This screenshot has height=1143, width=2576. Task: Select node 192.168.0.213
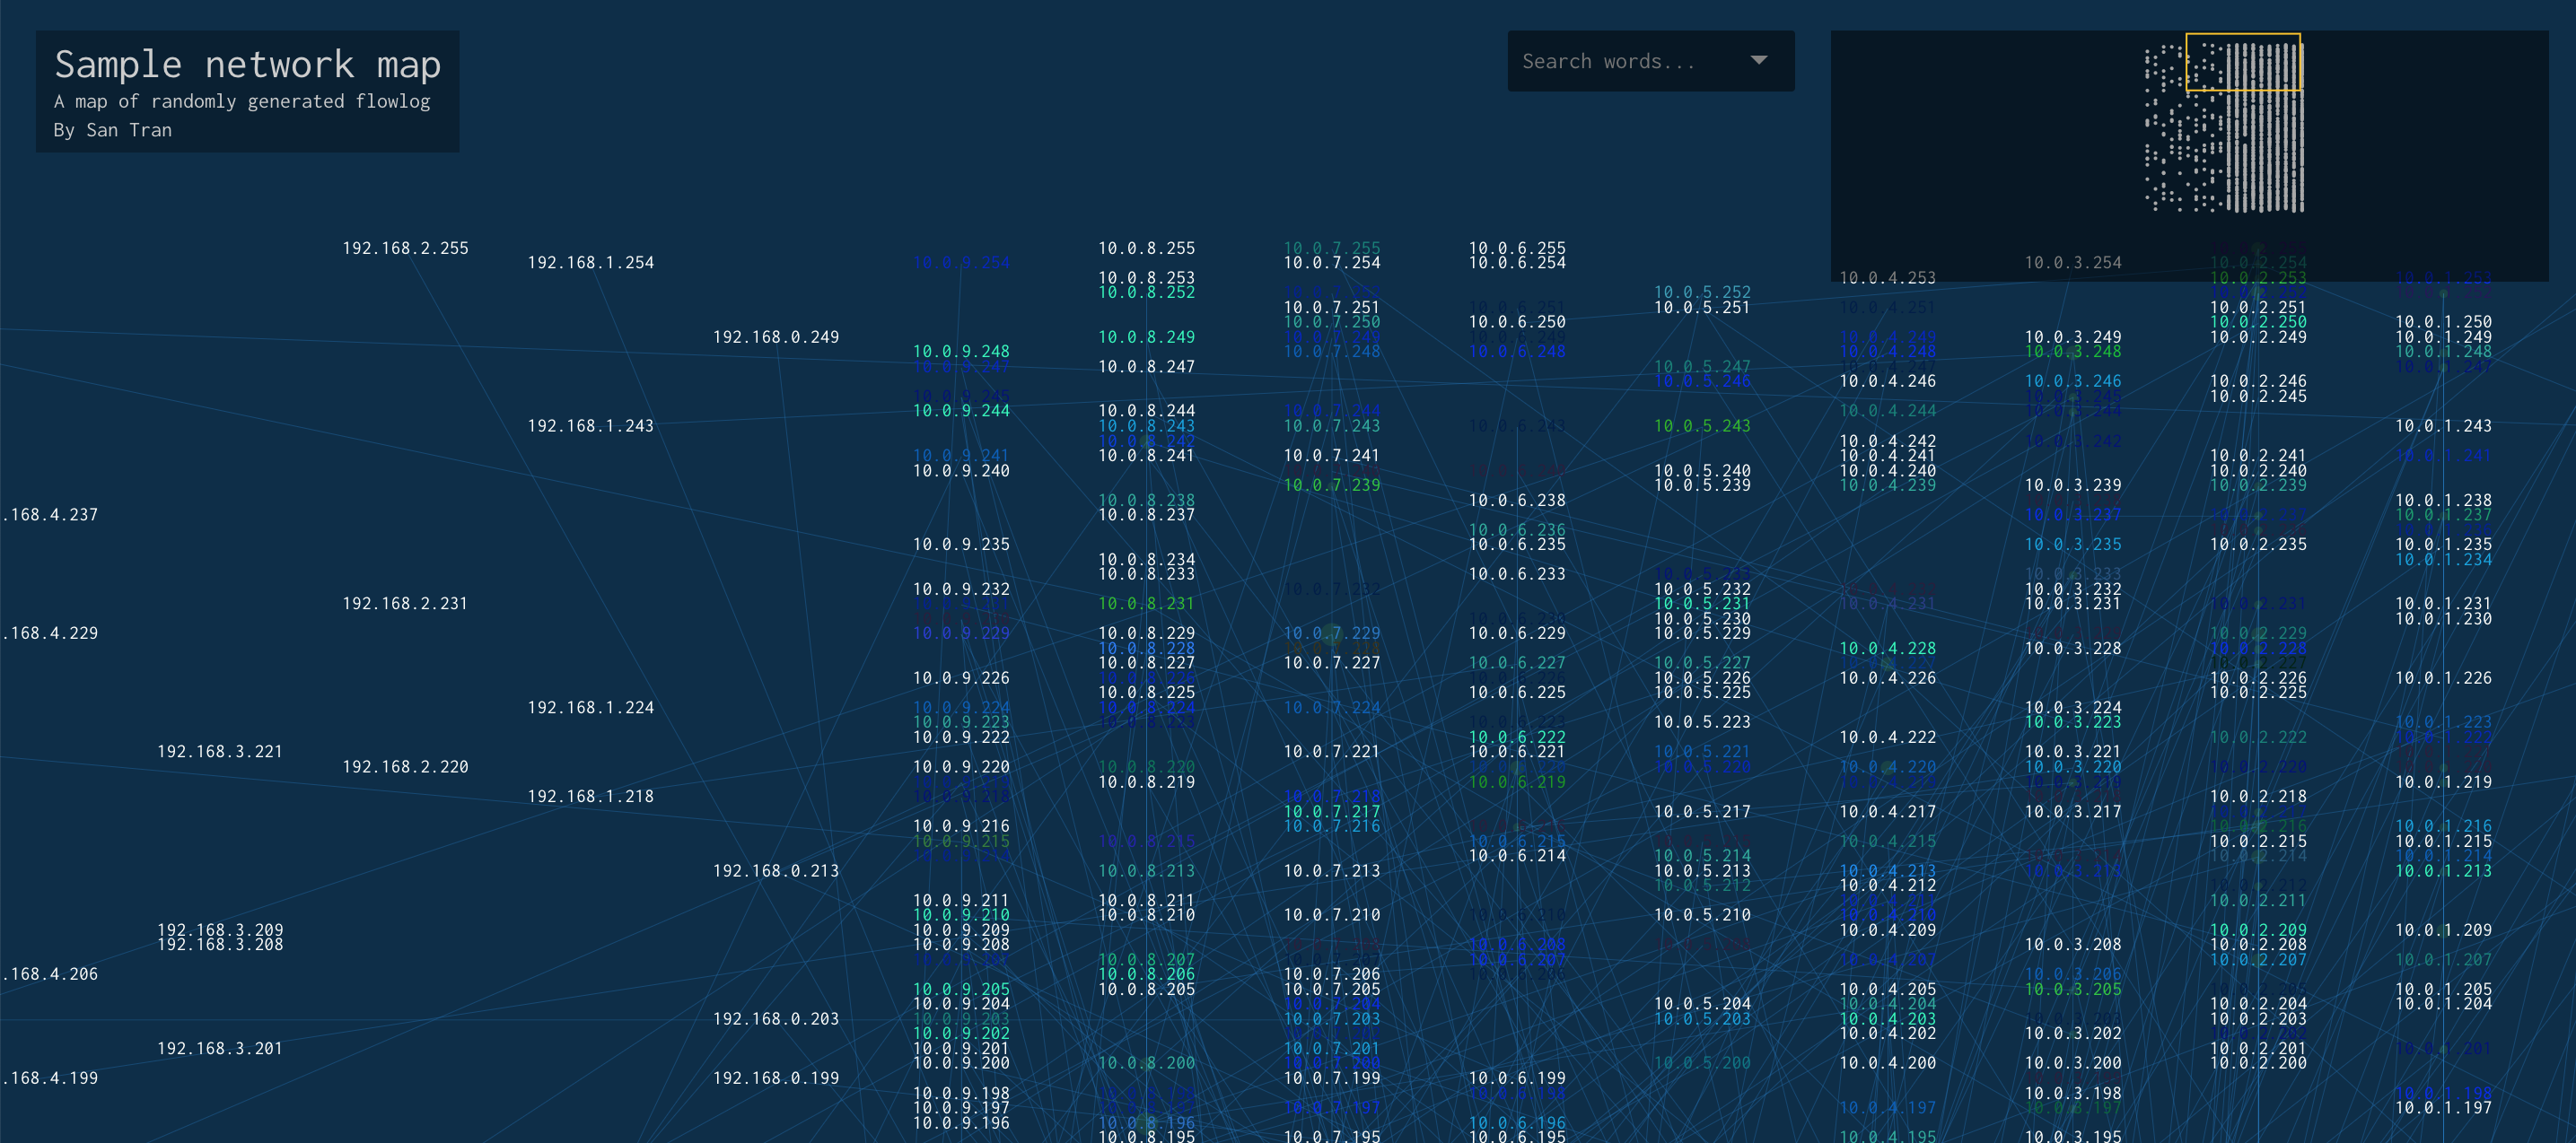775,871
